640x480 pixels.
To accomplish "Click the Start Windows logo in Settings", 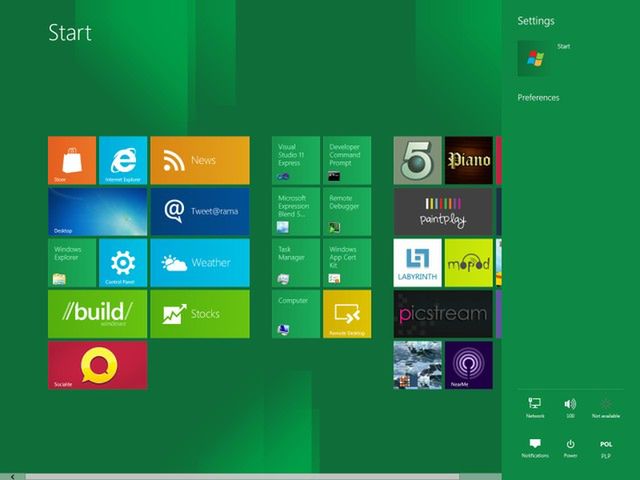I will pyautogui.click(x=534, y=58).
